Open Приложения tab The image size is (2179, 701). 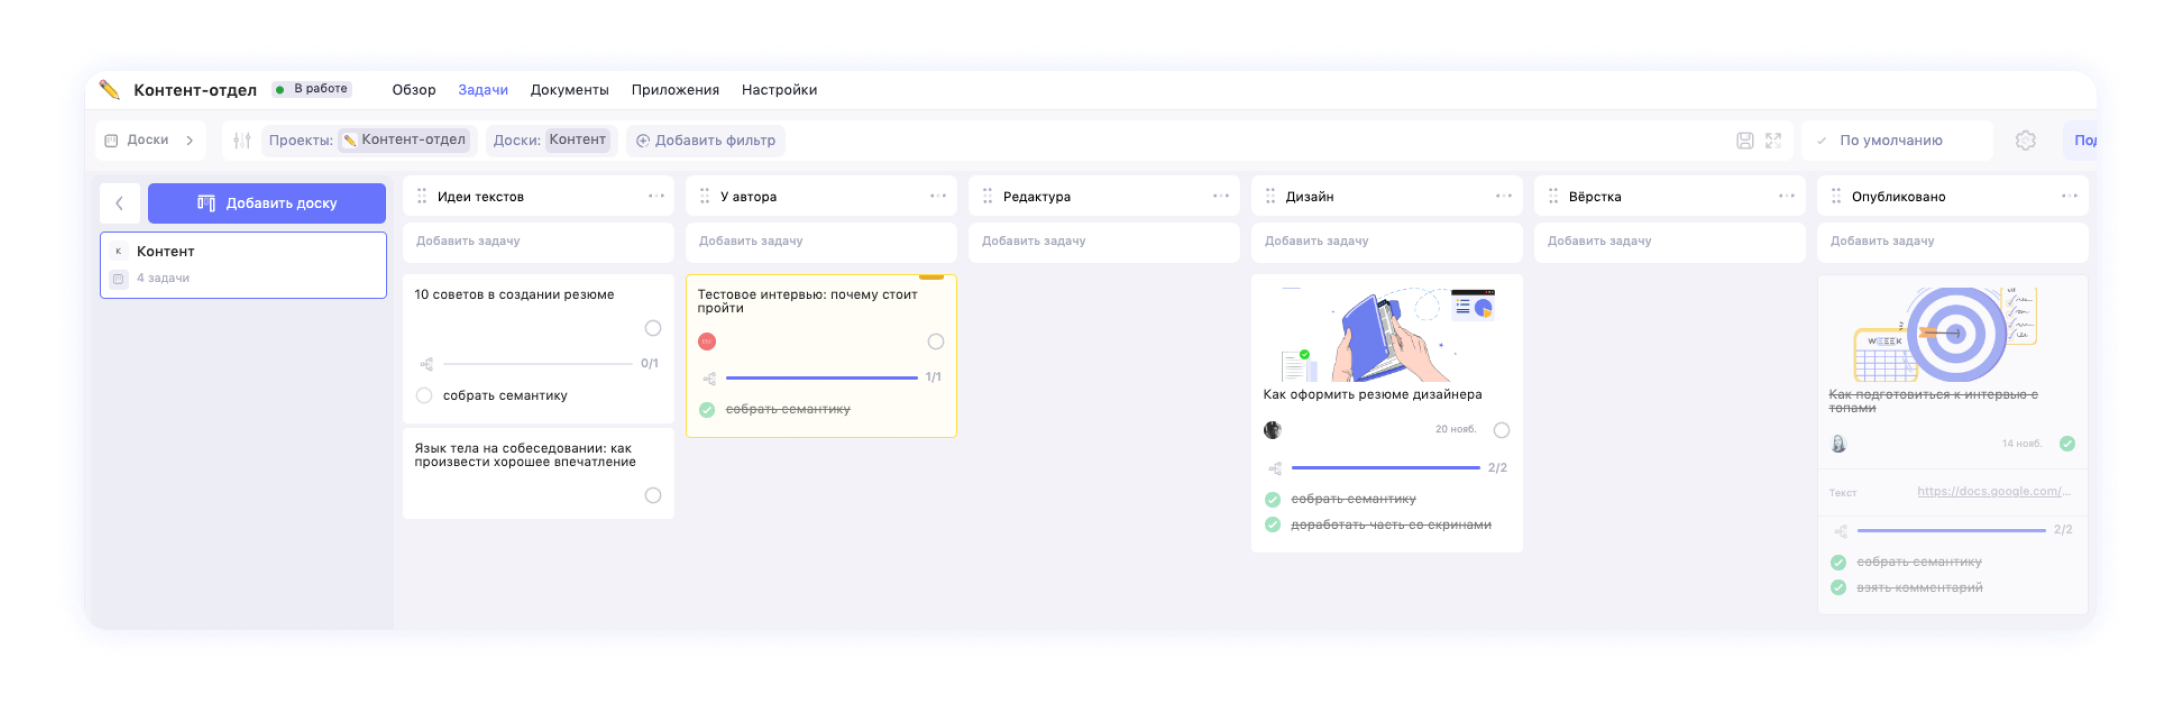click(675, 90)
